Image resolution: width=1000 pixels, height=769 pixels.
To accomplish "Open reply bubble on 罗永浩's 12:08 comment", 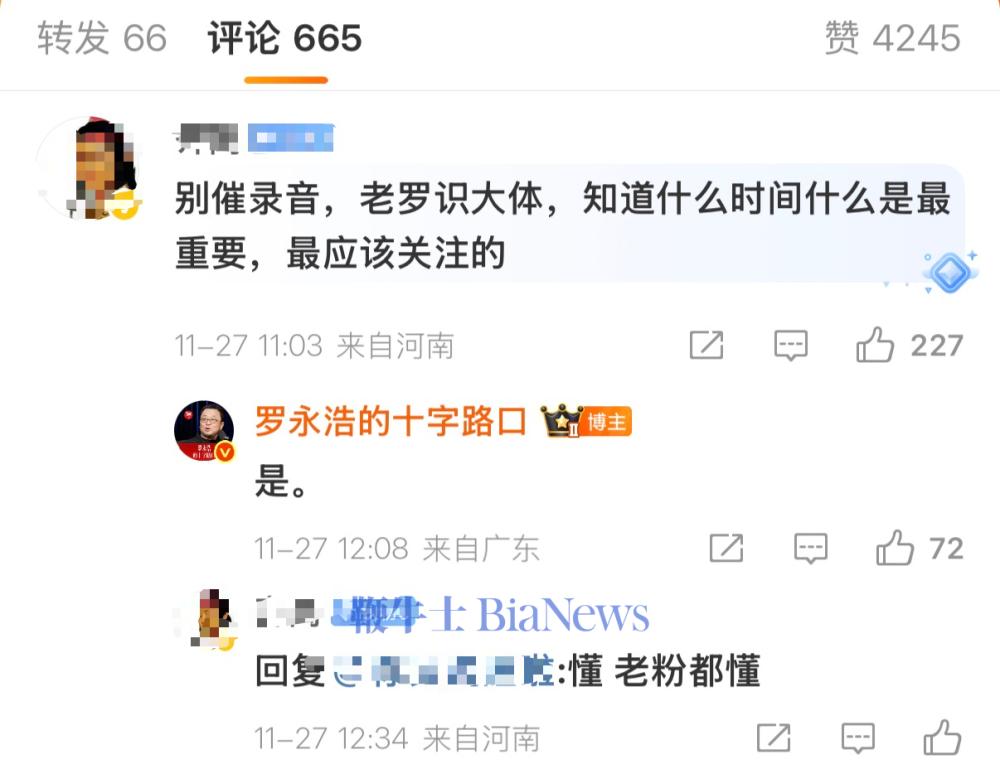I will tap(811, 548).
